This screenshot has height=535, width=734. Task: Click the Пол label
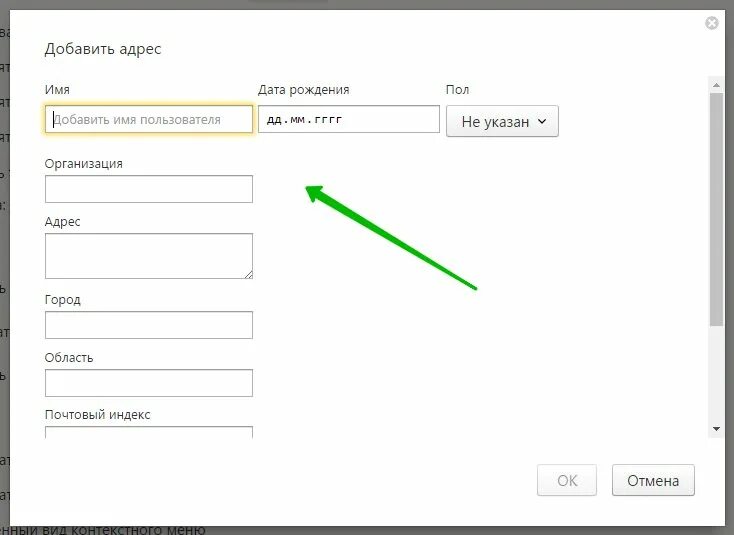pyautogui.click(x=457, y=89)
